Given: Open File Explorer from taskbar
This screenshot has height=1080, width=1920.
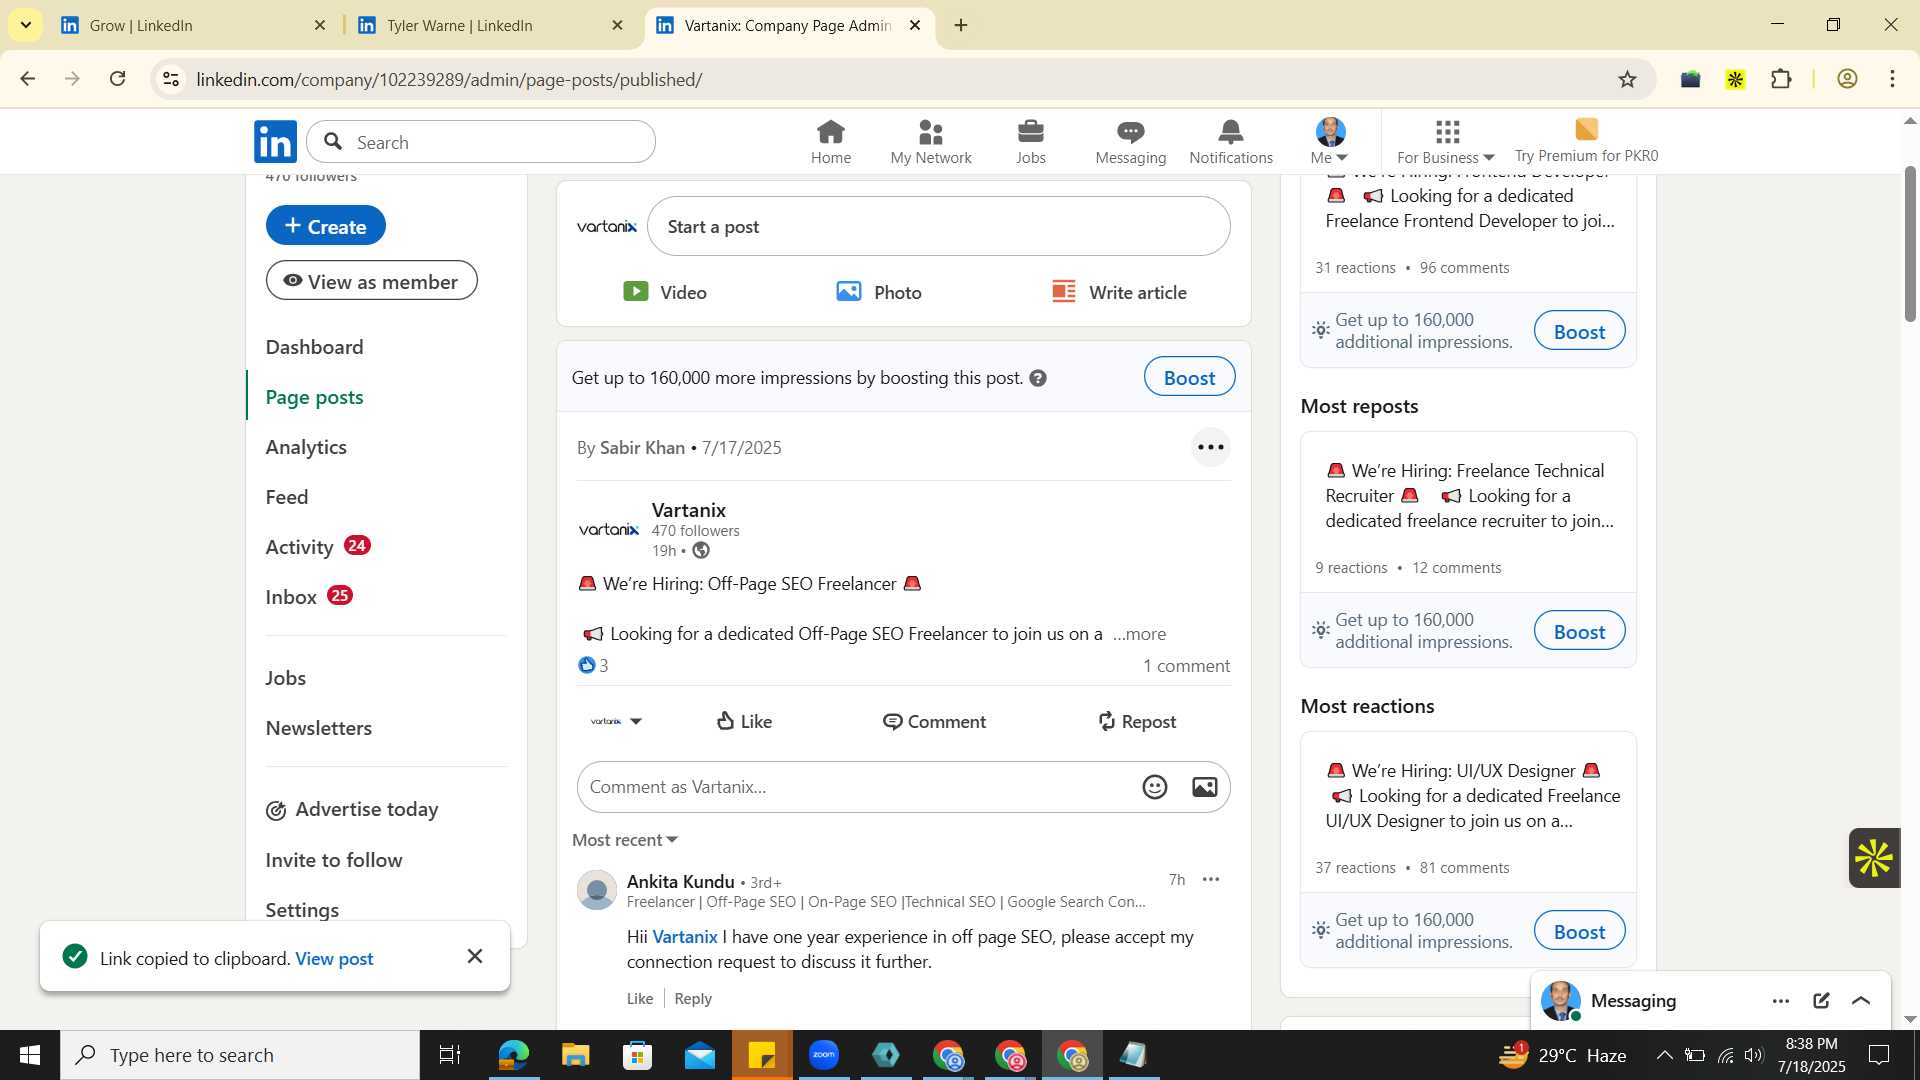Looking at the screenshot, I should point(575,1055).
